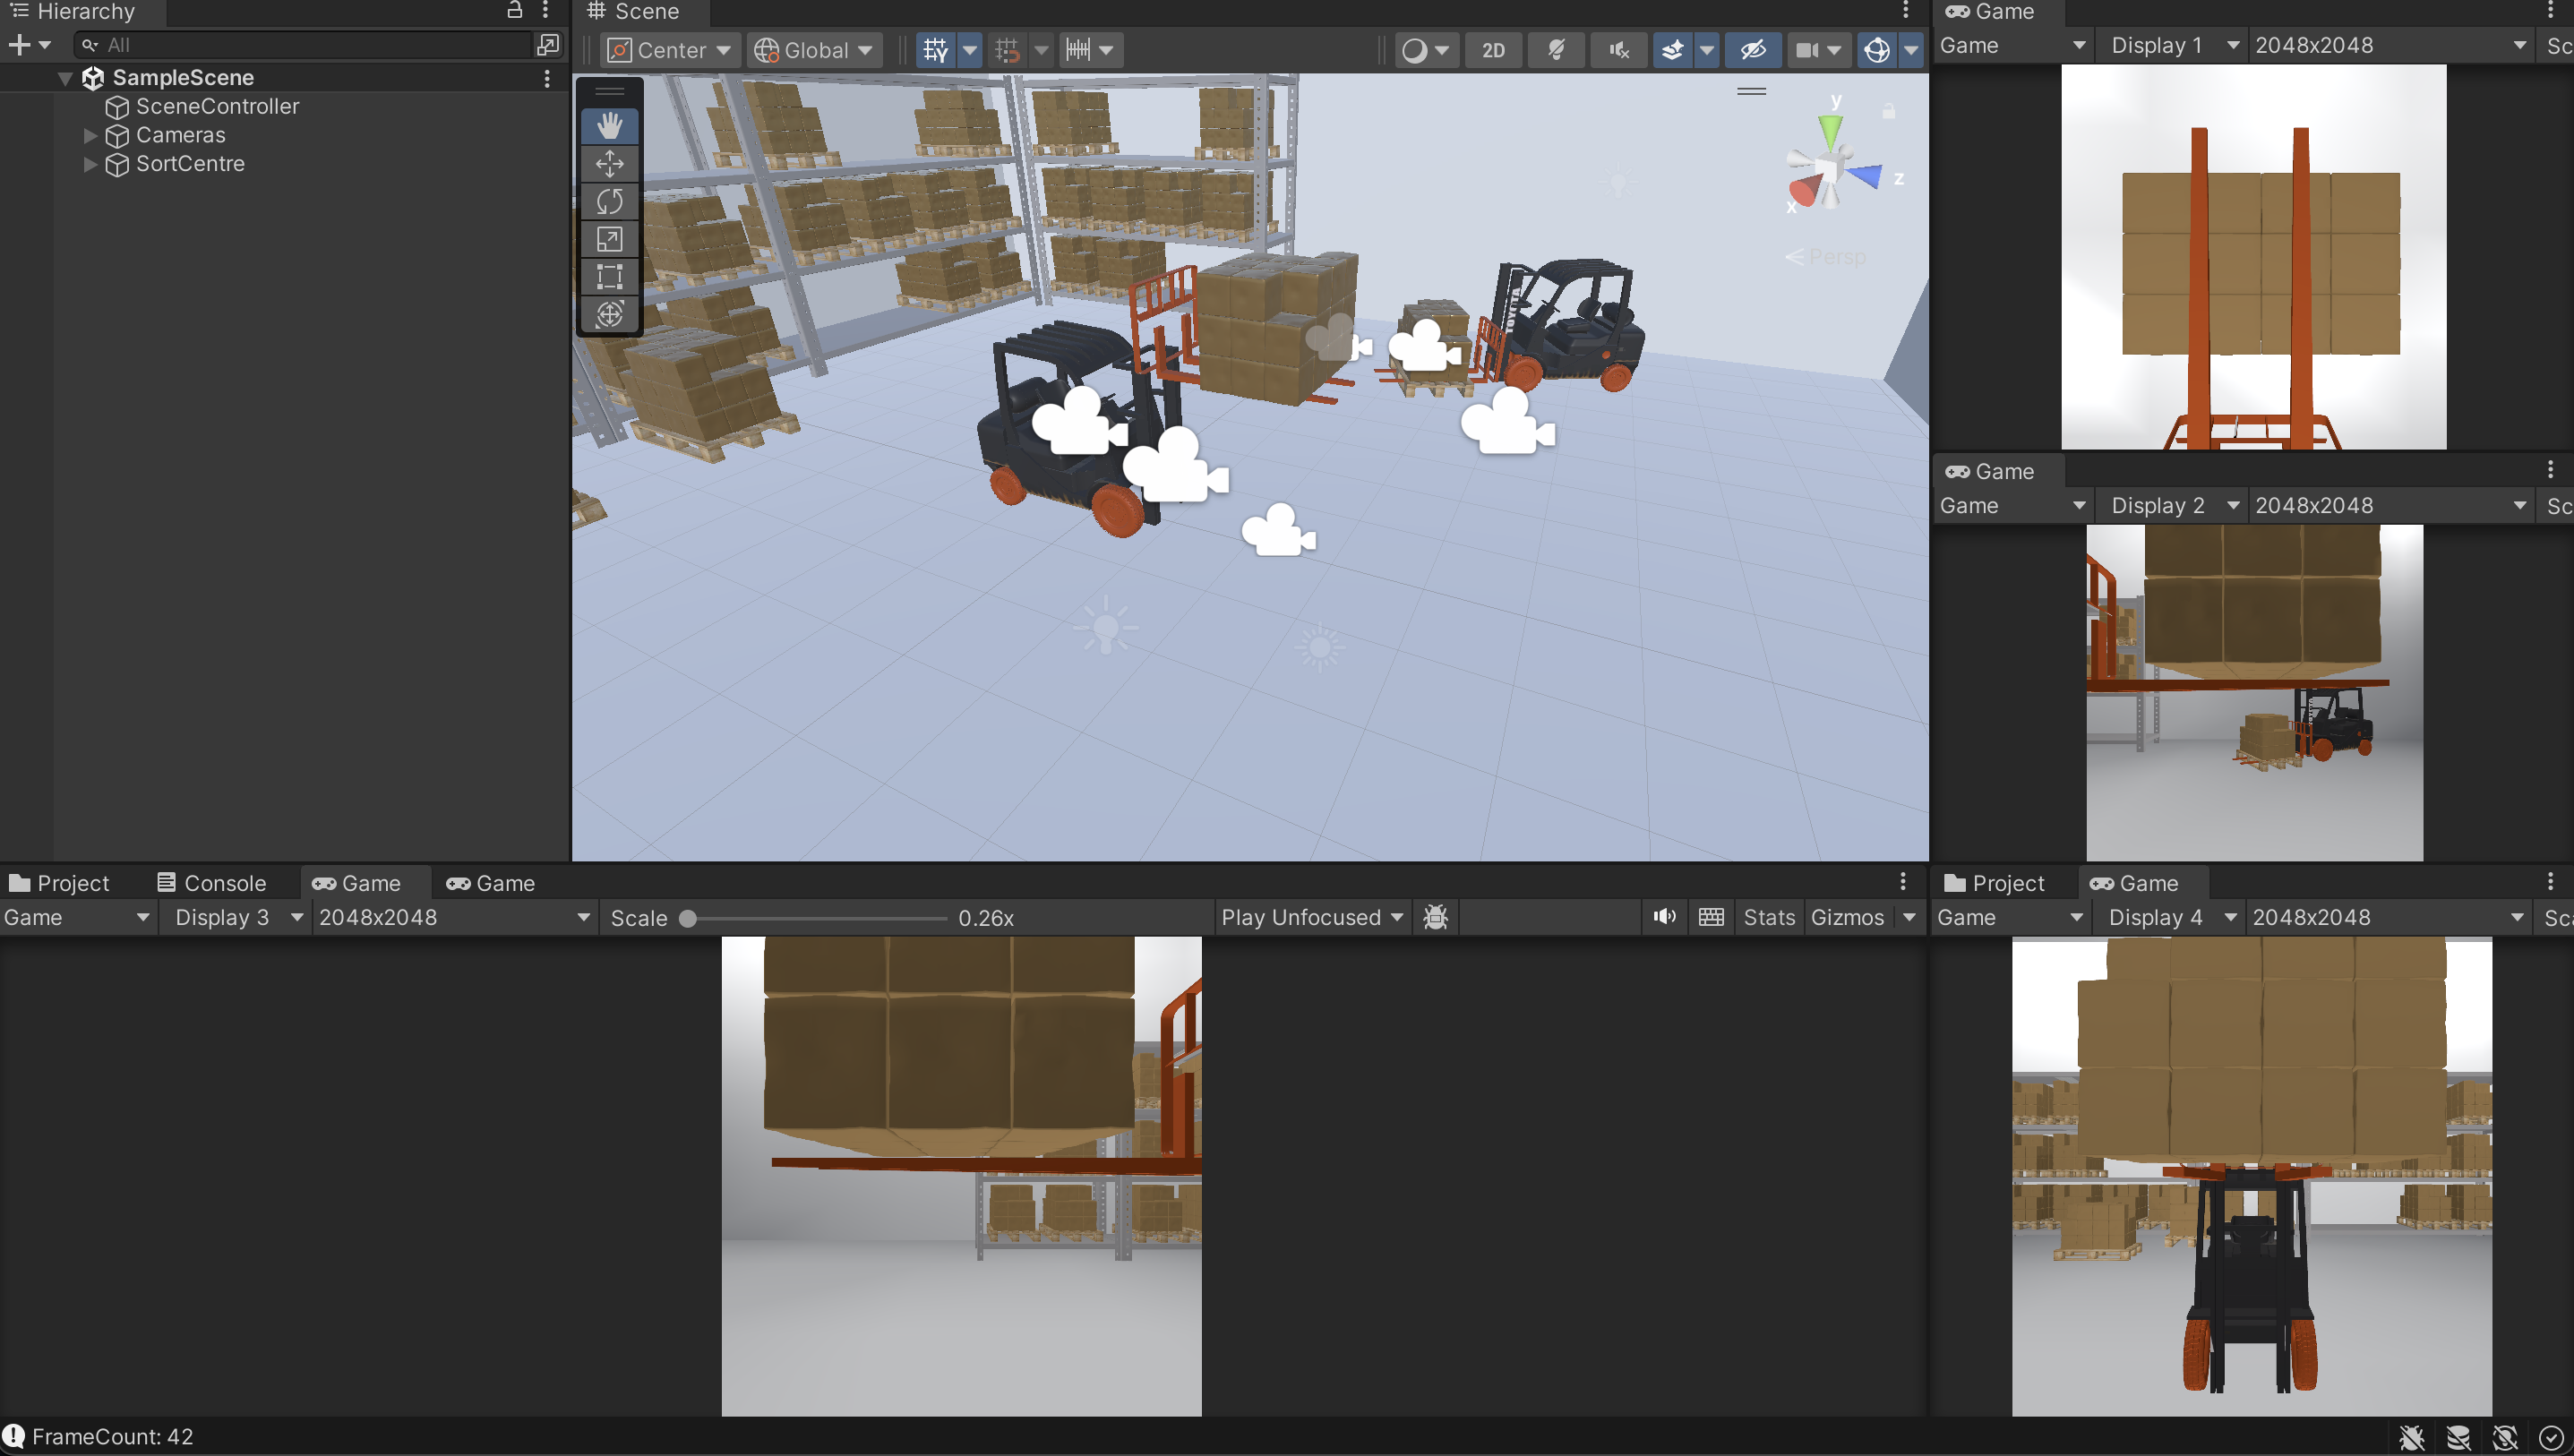2574x1456 pixels.
Task: Open the Gizmos dropdown arrow in Scene toolbar
Action: point(1911,50)
